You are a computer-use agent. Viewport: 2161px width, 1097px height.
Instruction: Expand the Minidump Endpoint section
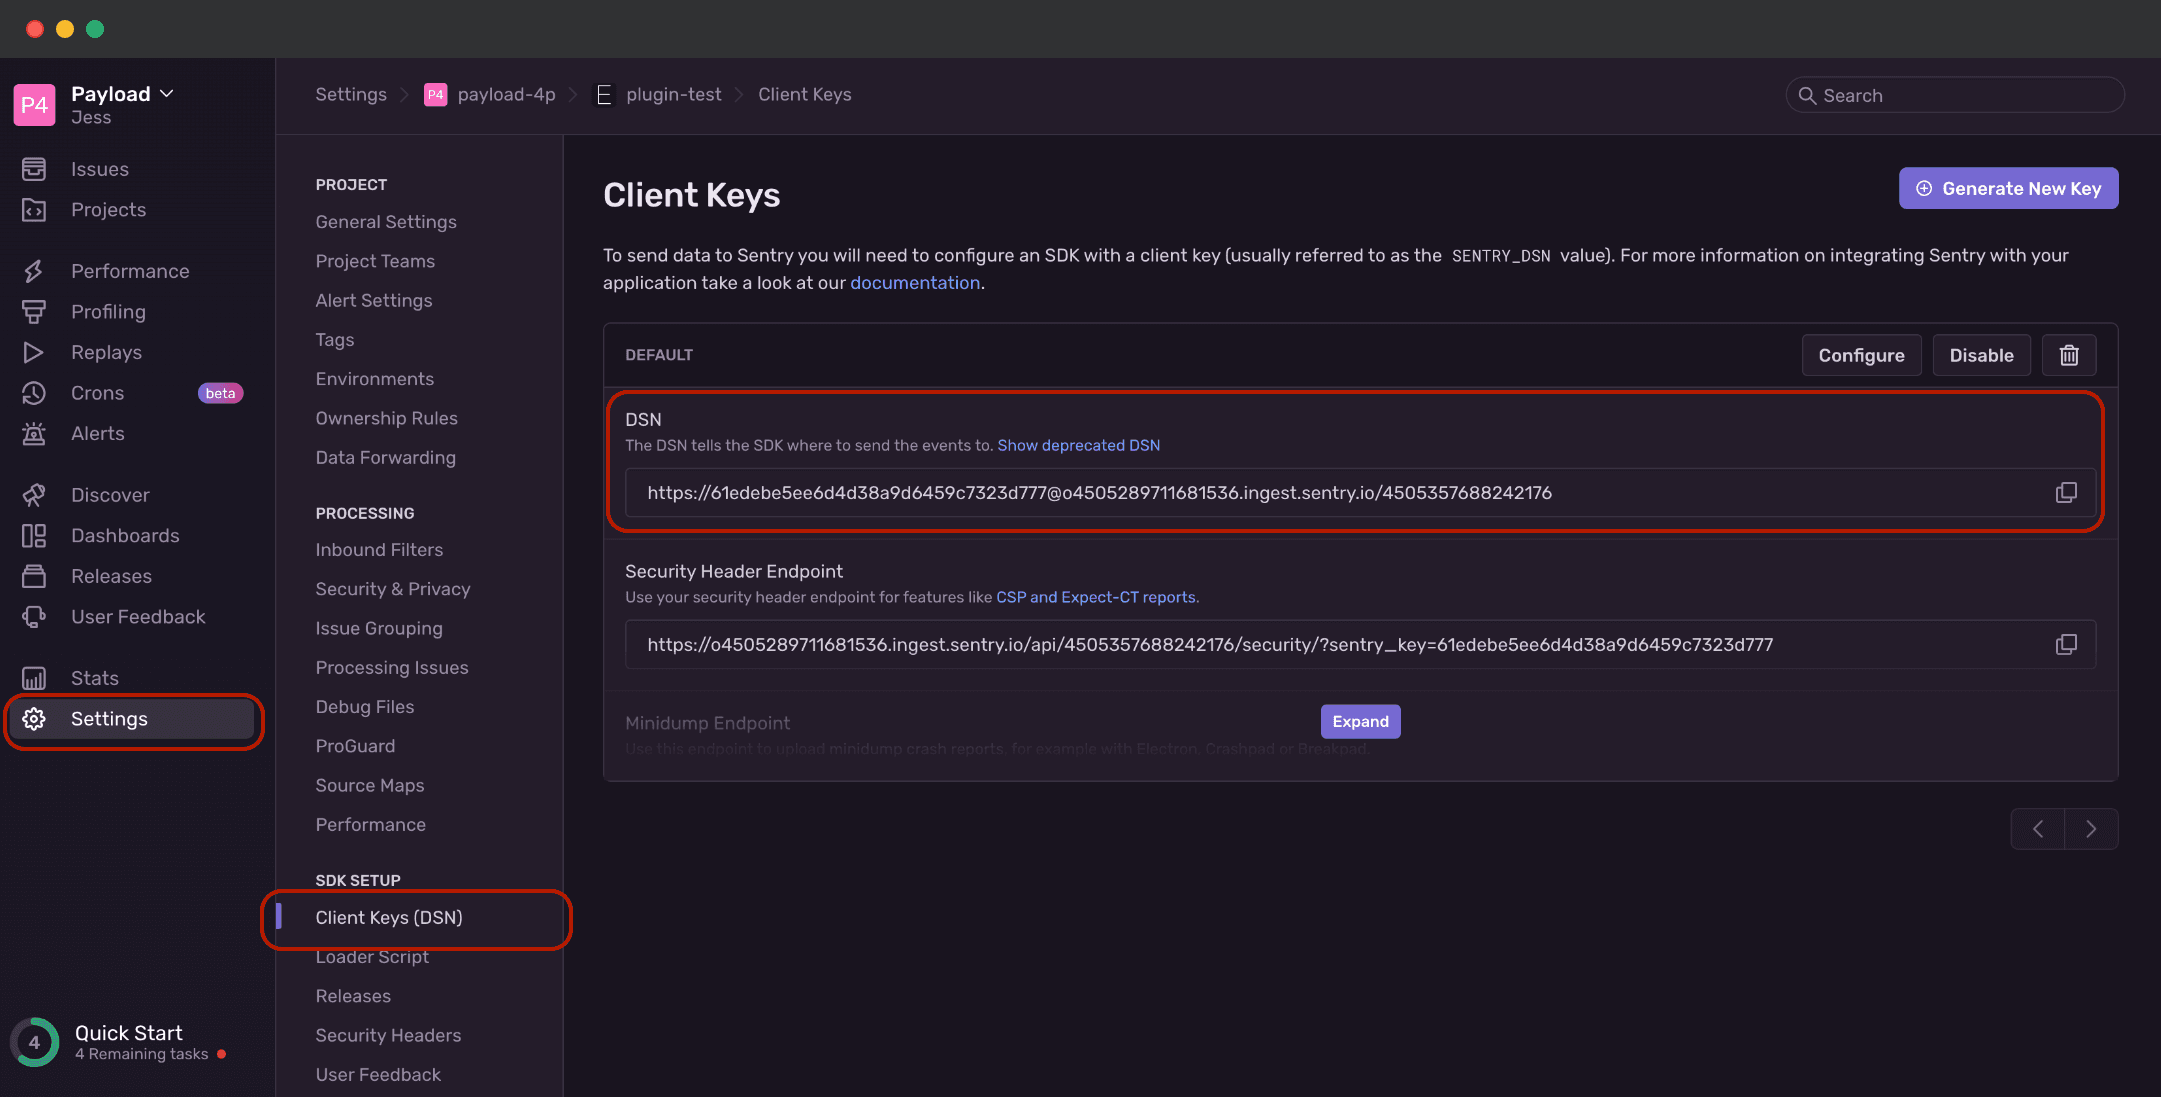point(1360,722)
